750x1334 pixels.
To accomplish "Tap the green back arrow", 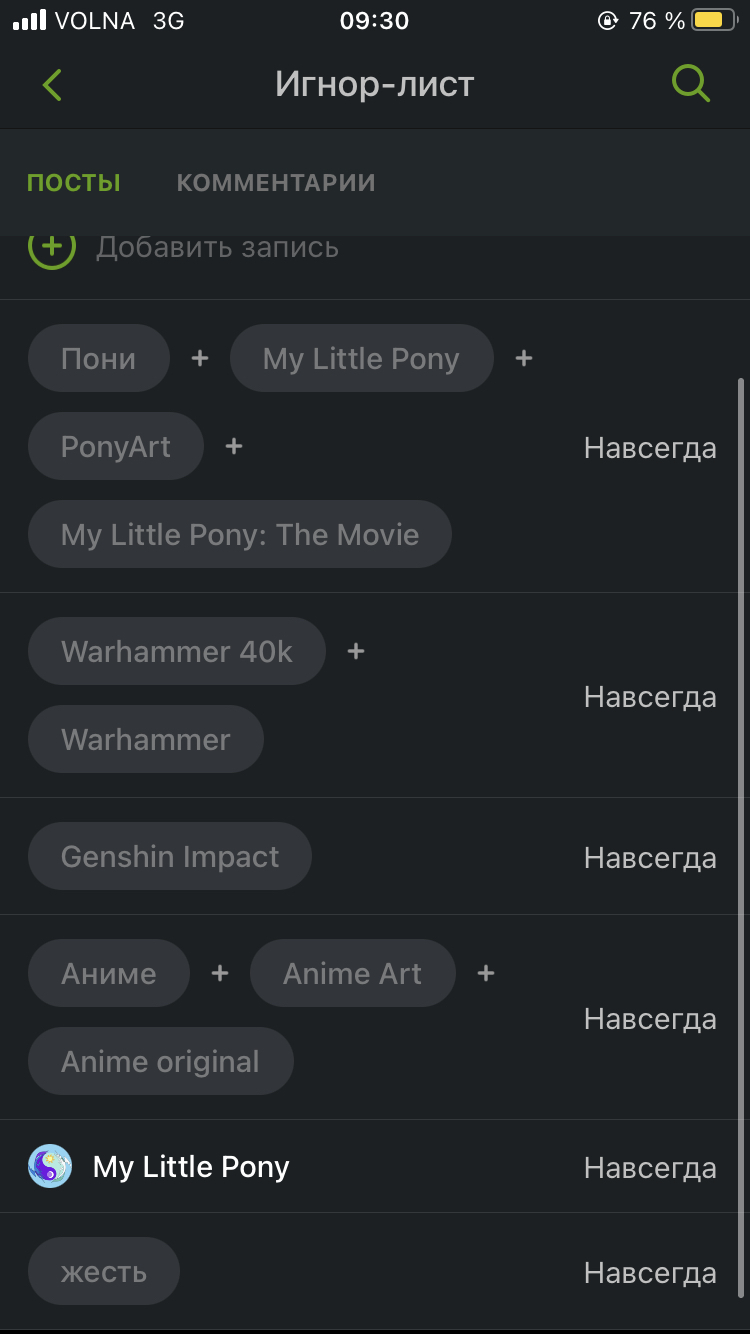I will [52, 85].
